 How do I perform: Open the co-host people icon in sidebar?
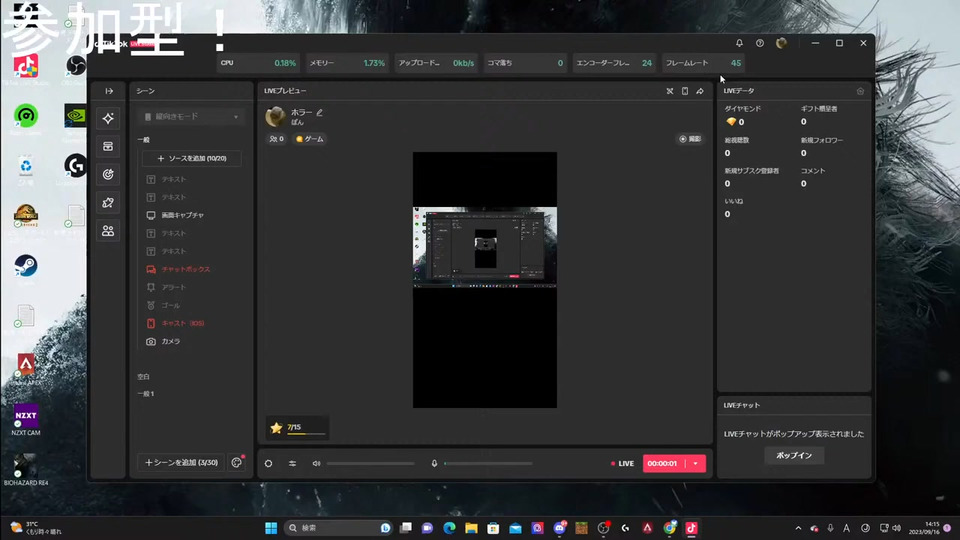pyautogui.click(x=108, y=231)
